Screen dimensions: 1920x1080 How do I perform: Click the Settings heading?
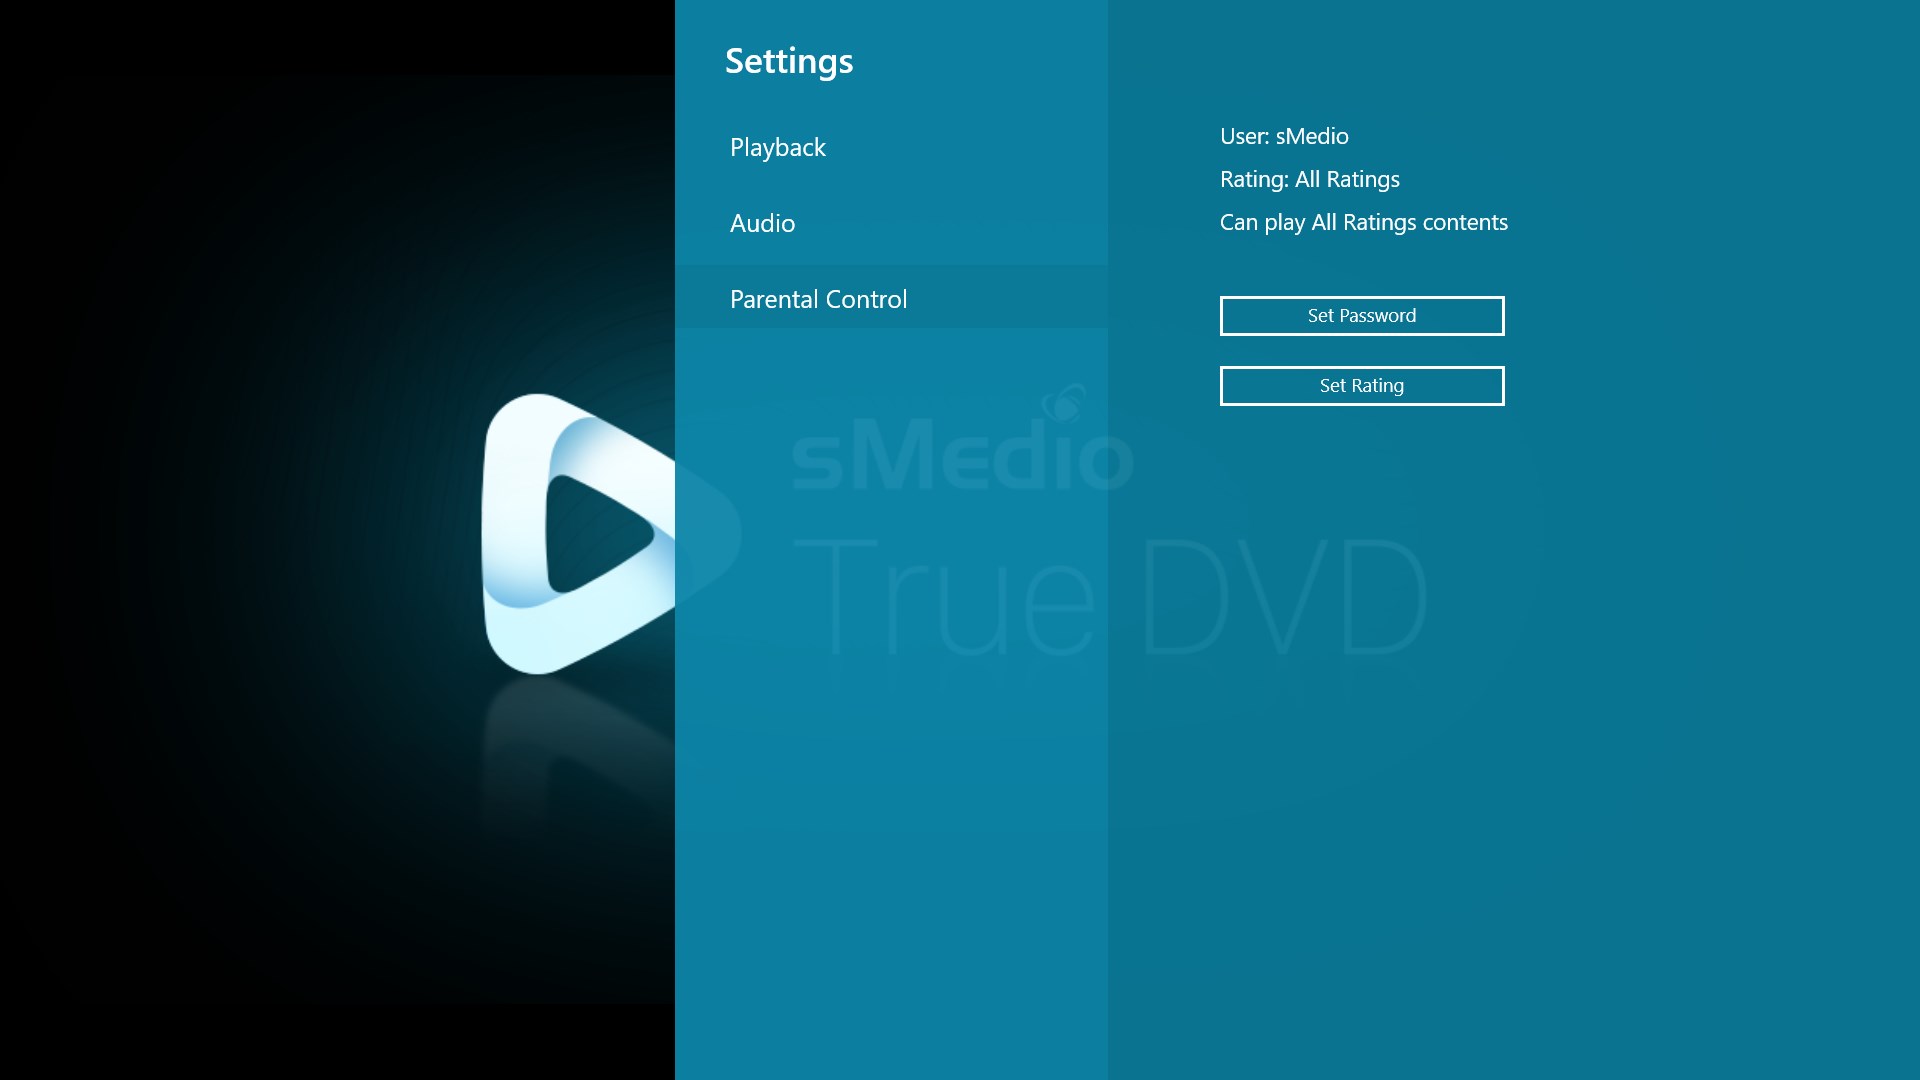tap(790, 60)
